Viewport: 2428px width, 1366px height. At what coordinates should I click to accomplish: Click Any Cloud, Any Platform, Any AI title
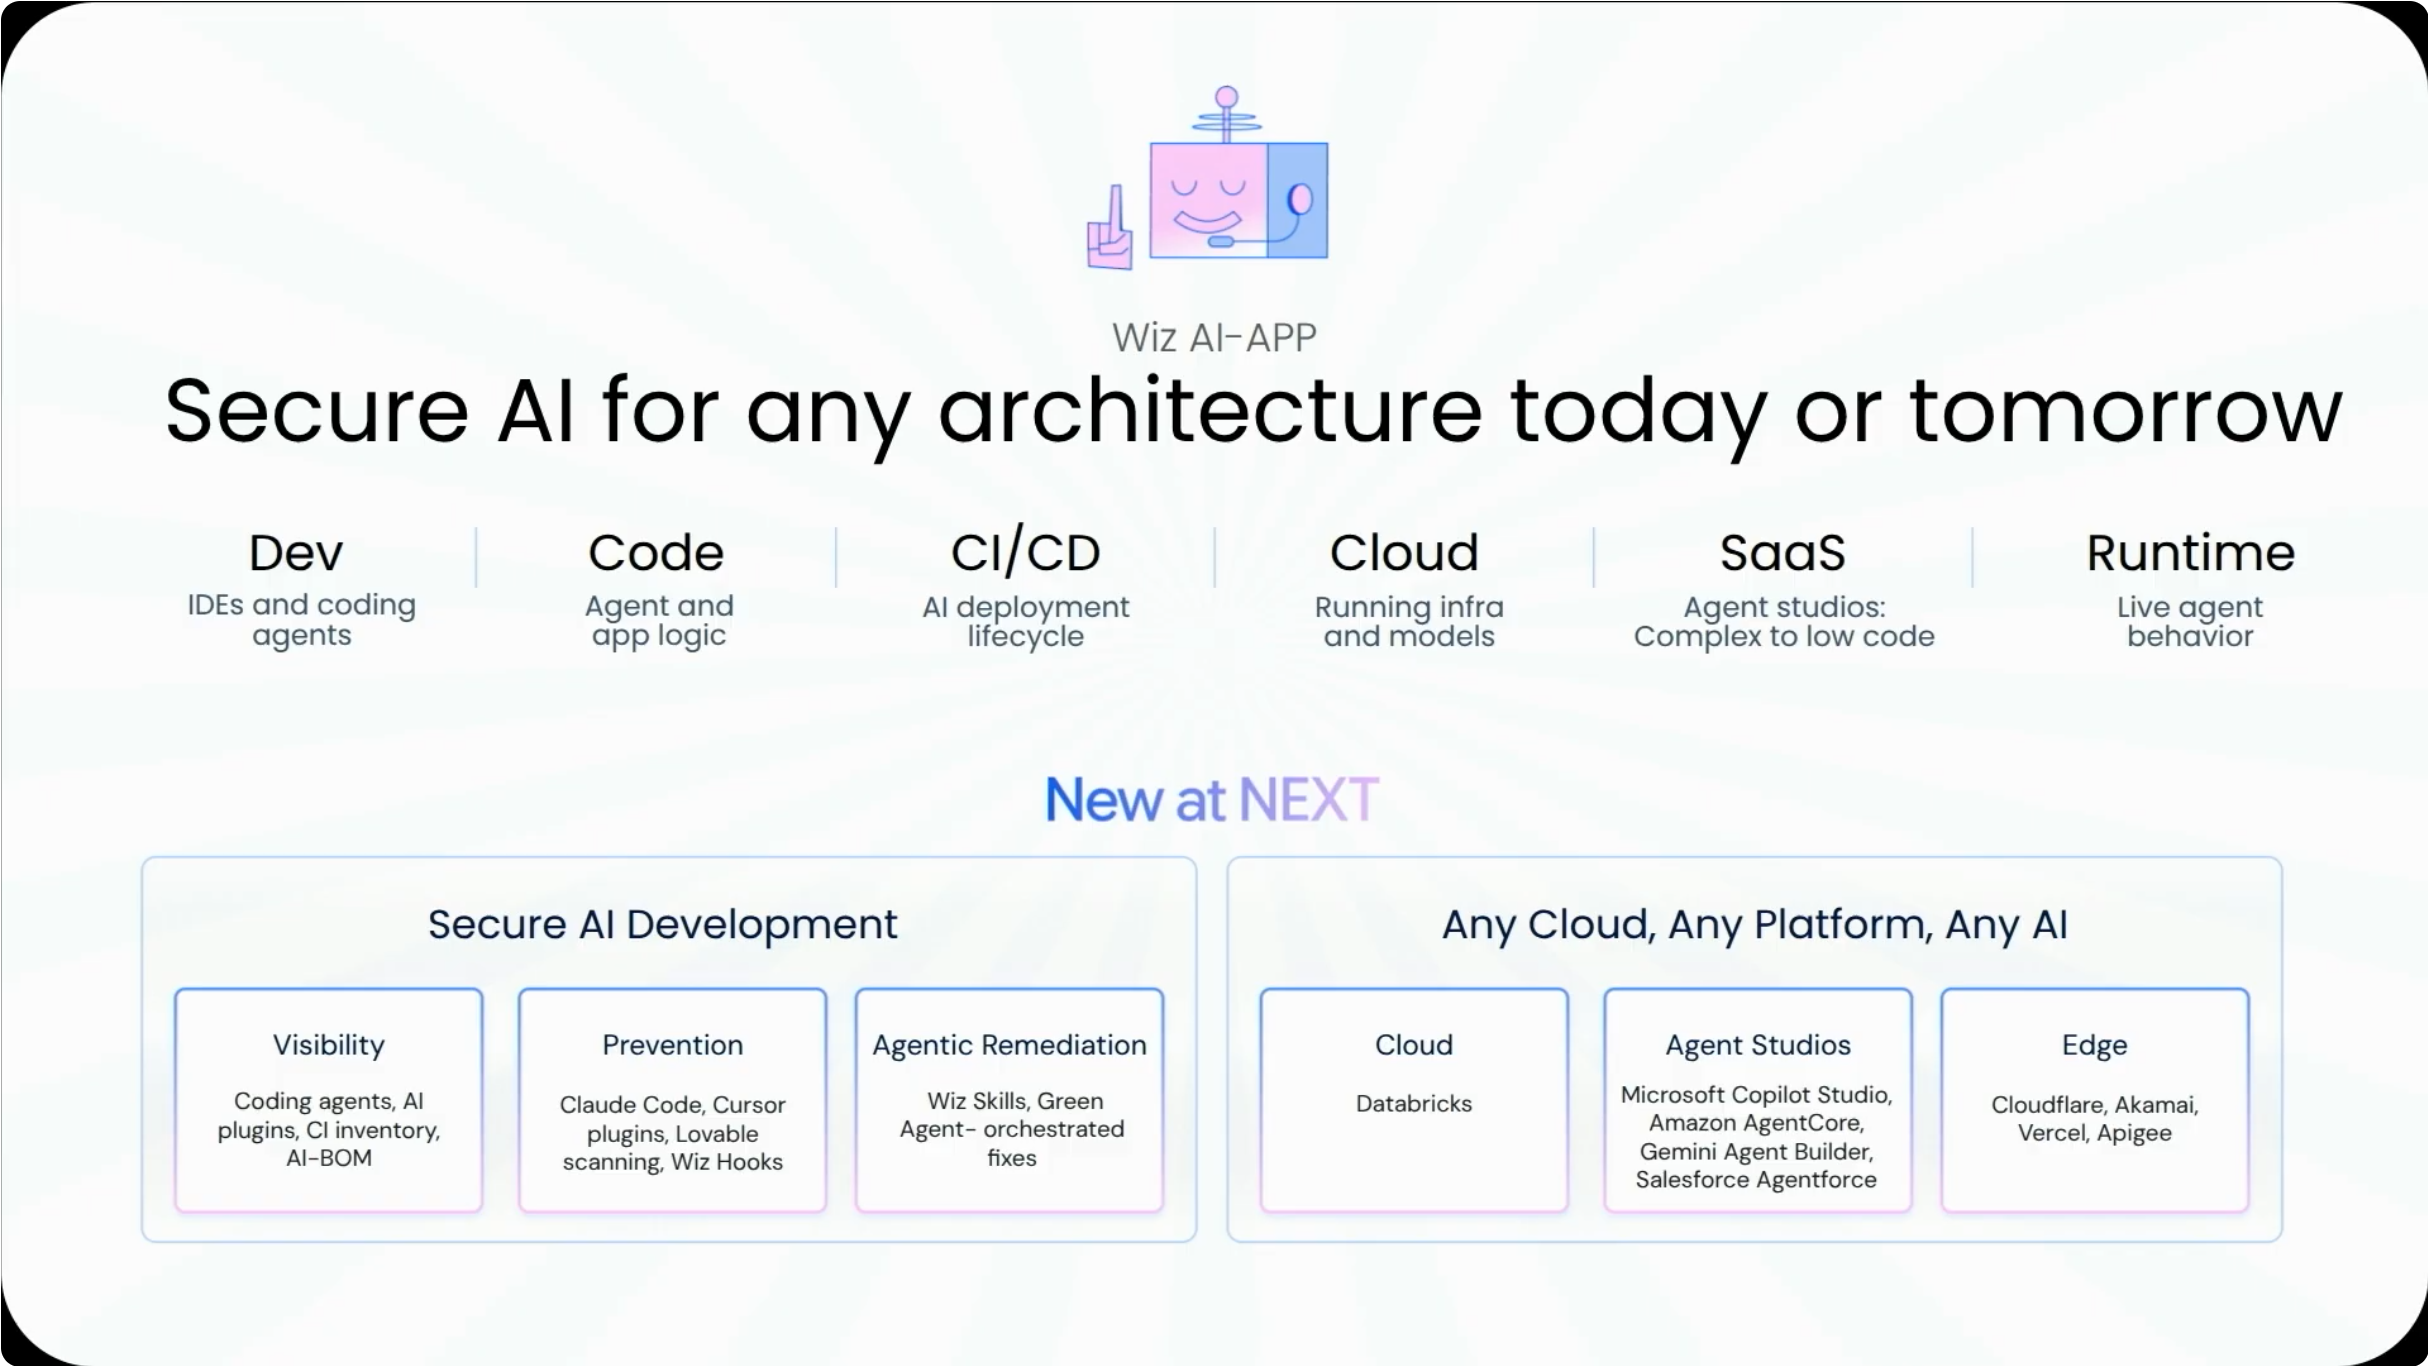[x=1755, y=925]
